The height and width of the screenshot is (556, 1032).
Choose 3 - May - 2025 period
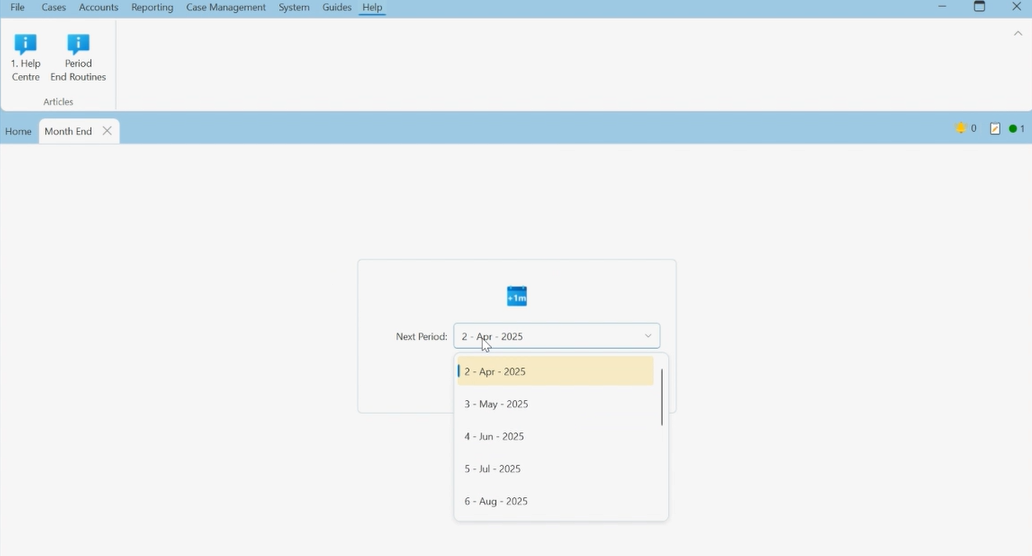tap(555, 404)
